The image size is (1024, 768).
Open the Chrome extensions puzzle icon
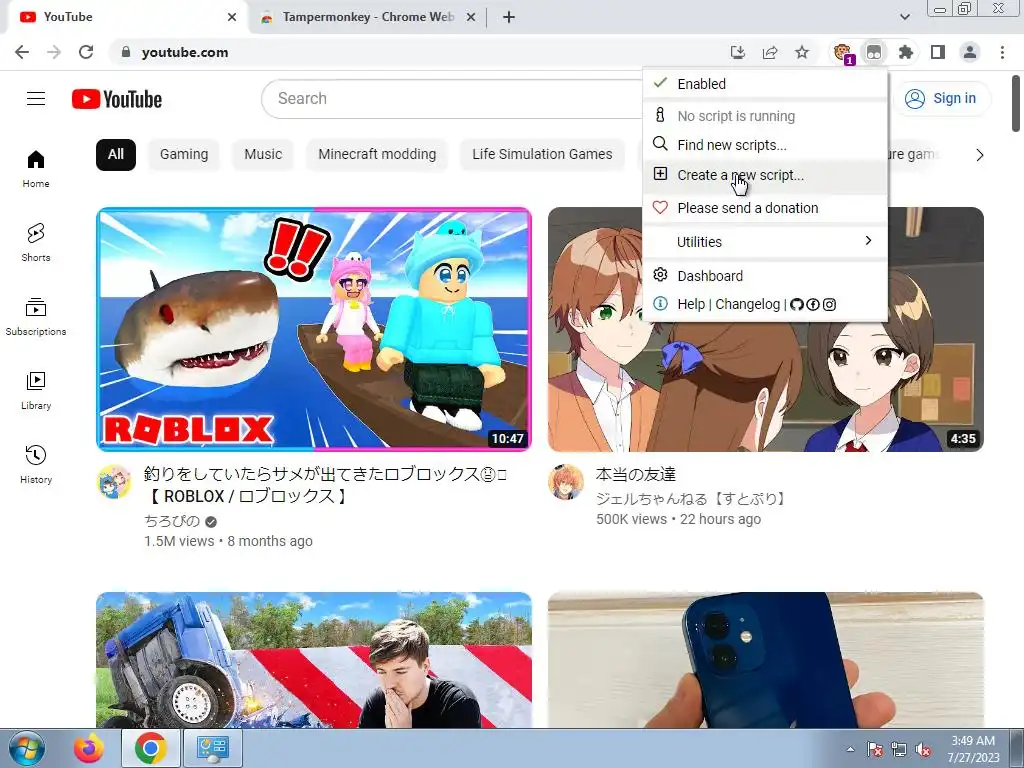pyautogui.click(x=906, y=52)
